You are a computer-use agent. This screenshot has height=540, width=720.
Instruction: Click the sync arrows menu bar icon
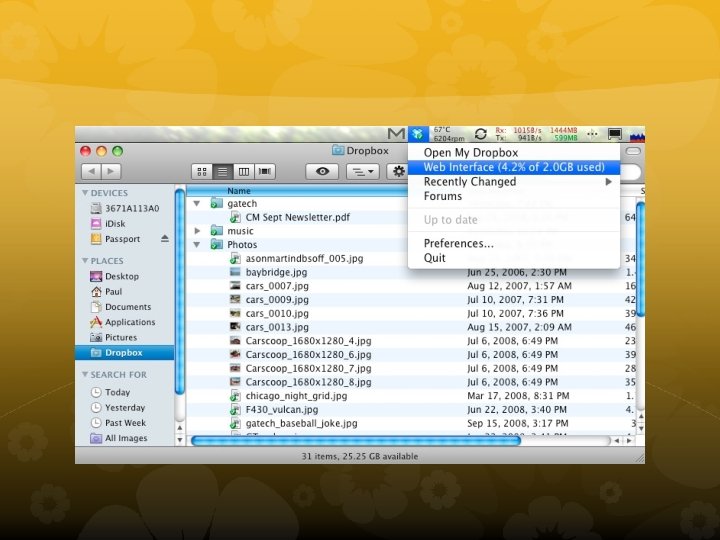click(480, 134)
